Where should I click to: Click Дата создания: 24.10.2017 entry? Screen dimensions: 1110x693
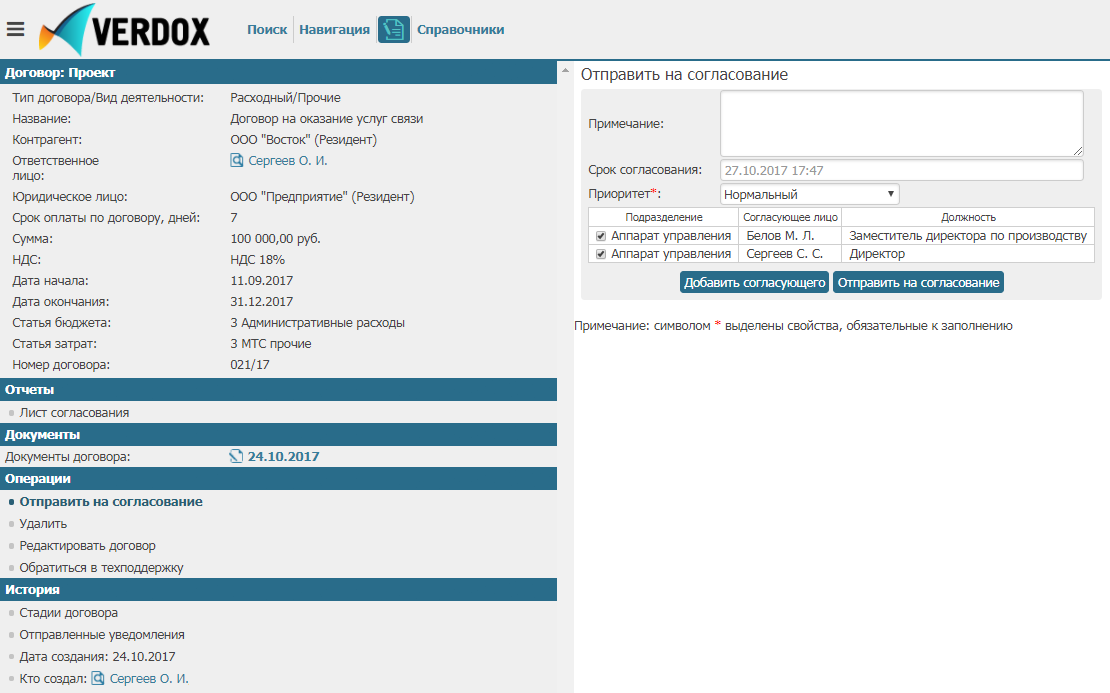(98, 657)
